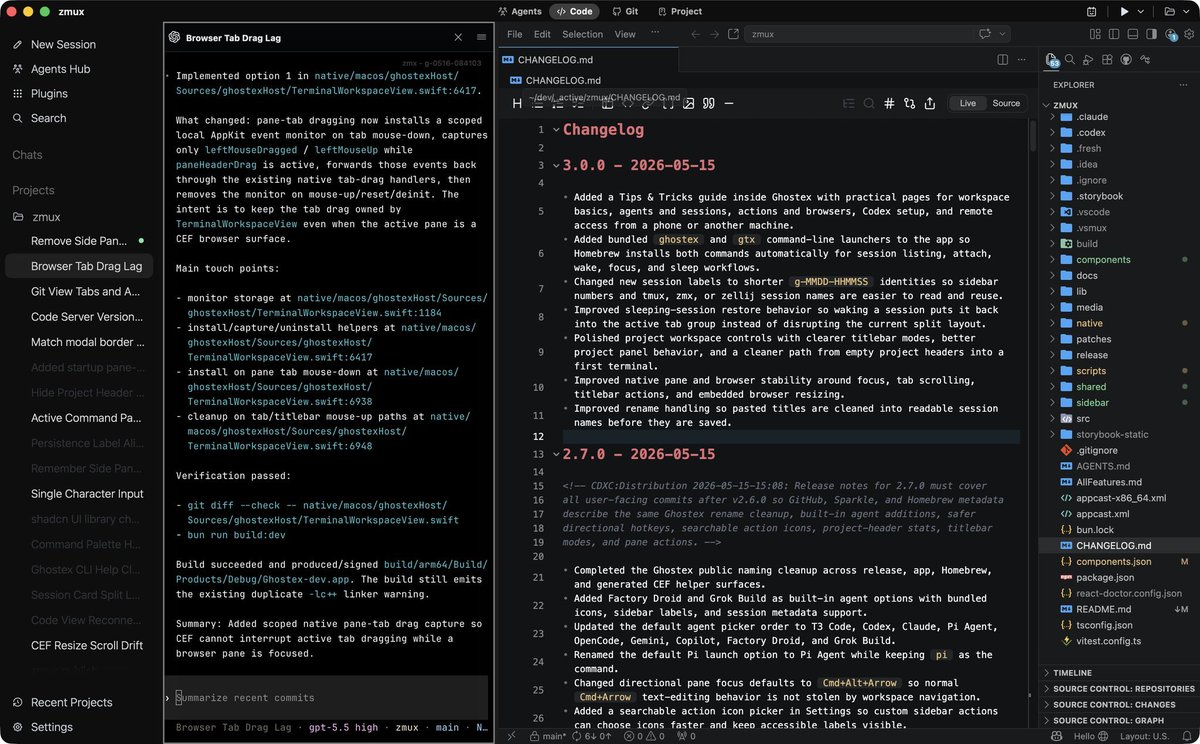Collapse the 2.7.0 section fold arrow

coord(556,454)
